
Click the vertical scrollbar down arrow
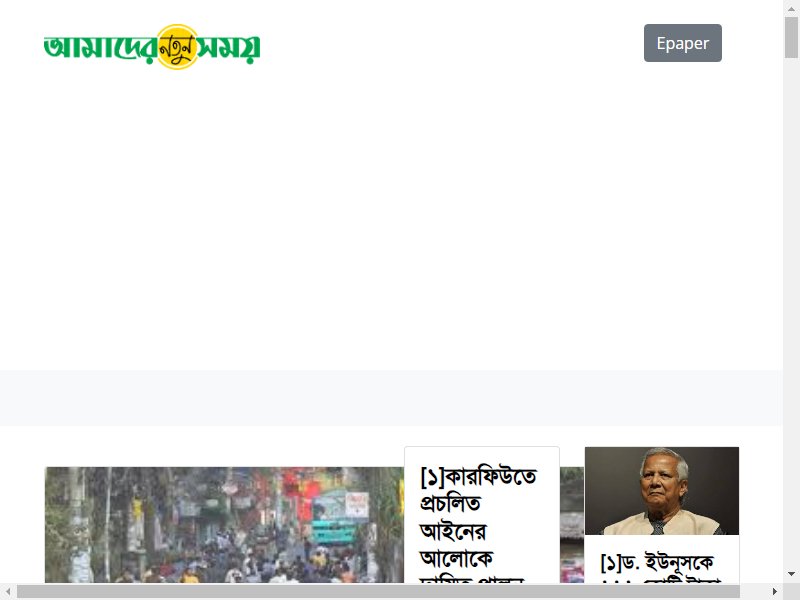tap(791, 574)
